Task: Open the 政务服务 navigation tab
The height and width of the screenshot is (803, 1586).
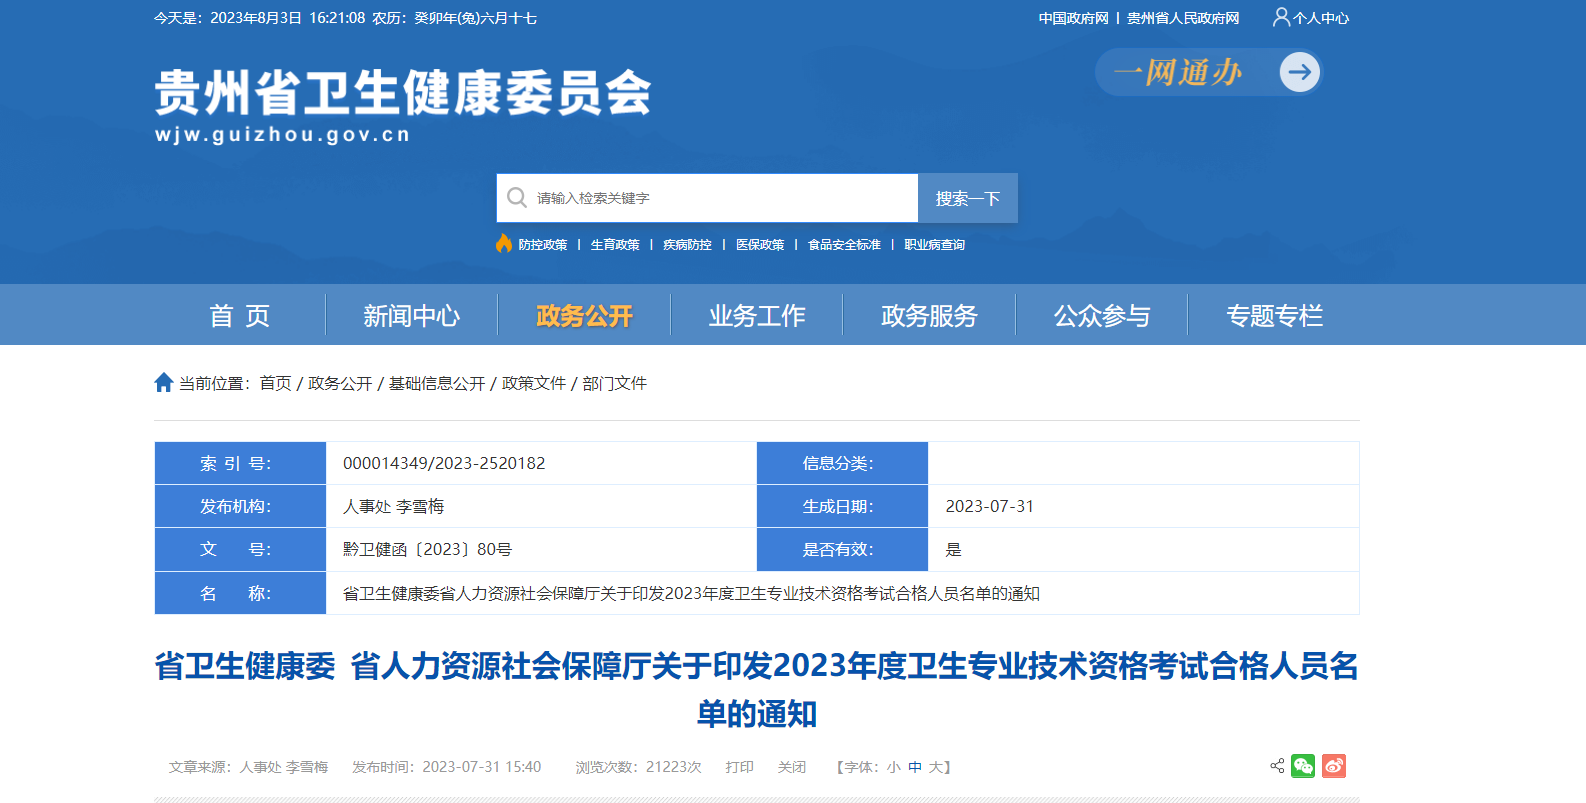Action: [x=929, y=316]
